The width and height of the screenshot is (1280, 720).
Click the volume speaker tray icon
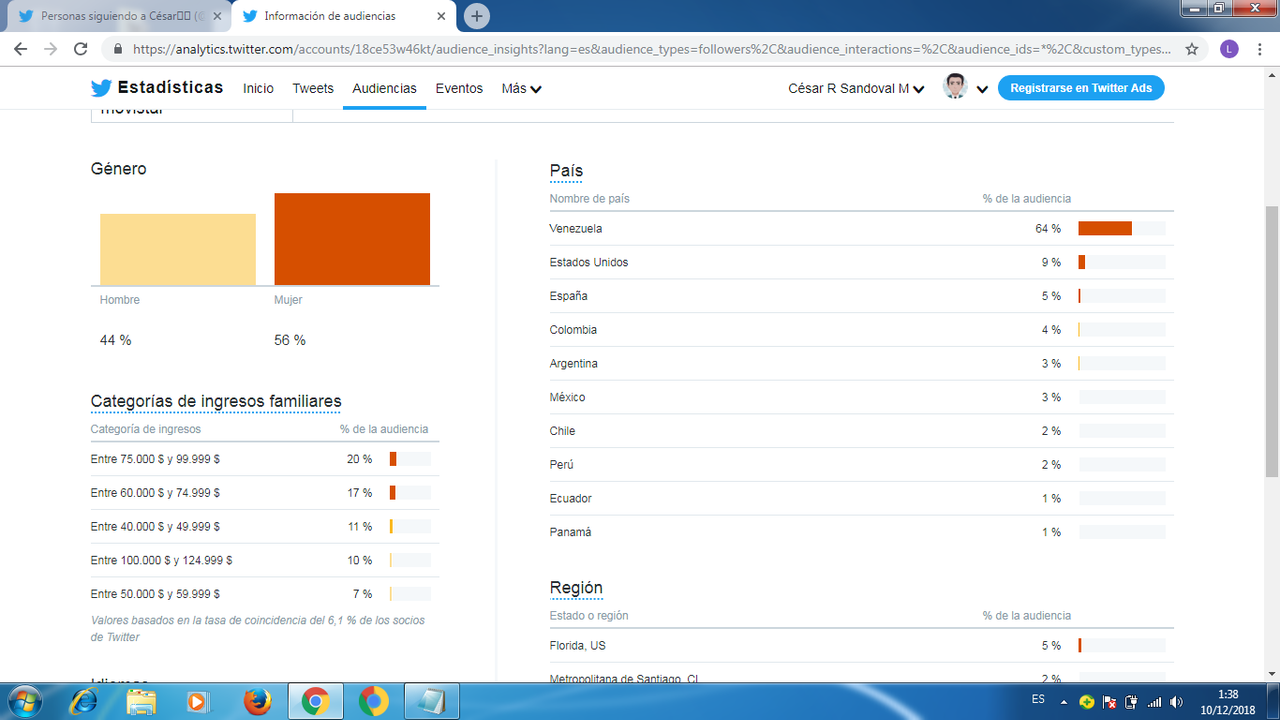tap(1176, 702)
